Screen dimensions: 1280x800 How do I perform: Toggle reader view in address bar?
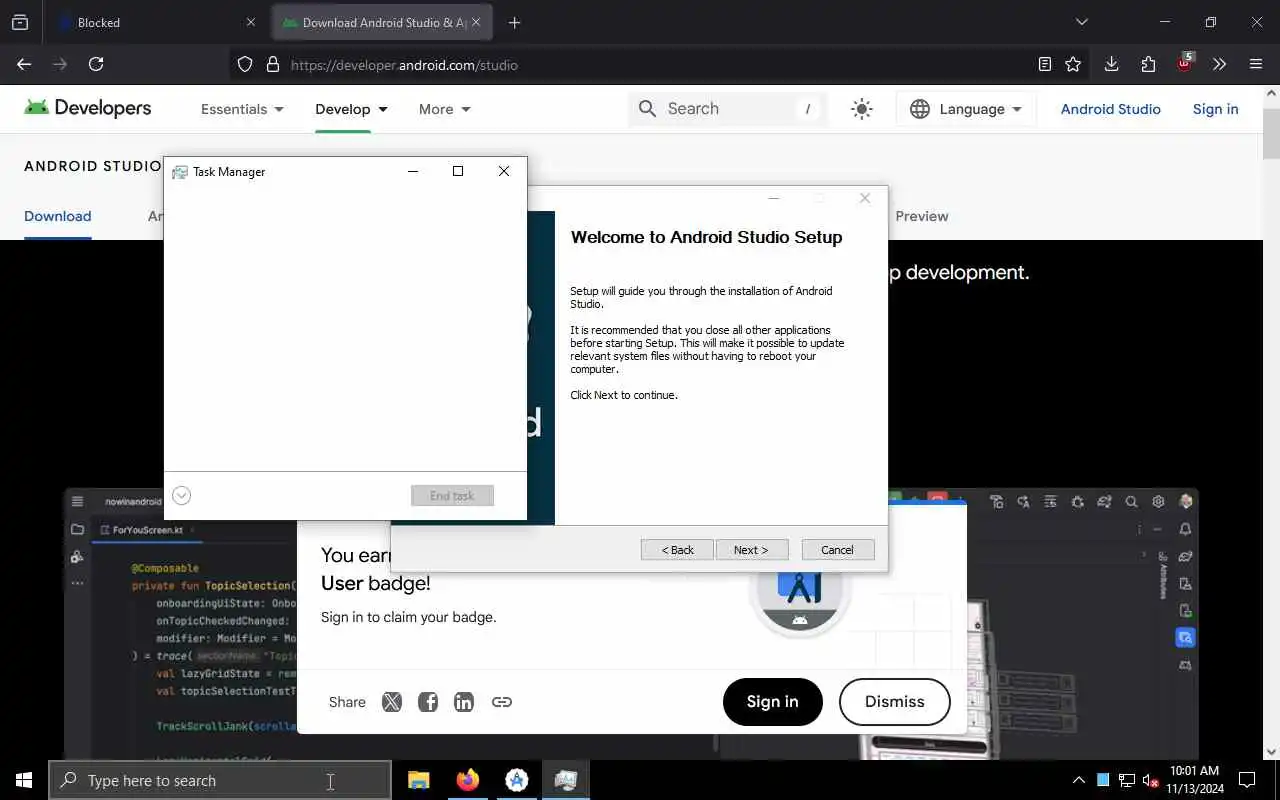coord(1044,64)
